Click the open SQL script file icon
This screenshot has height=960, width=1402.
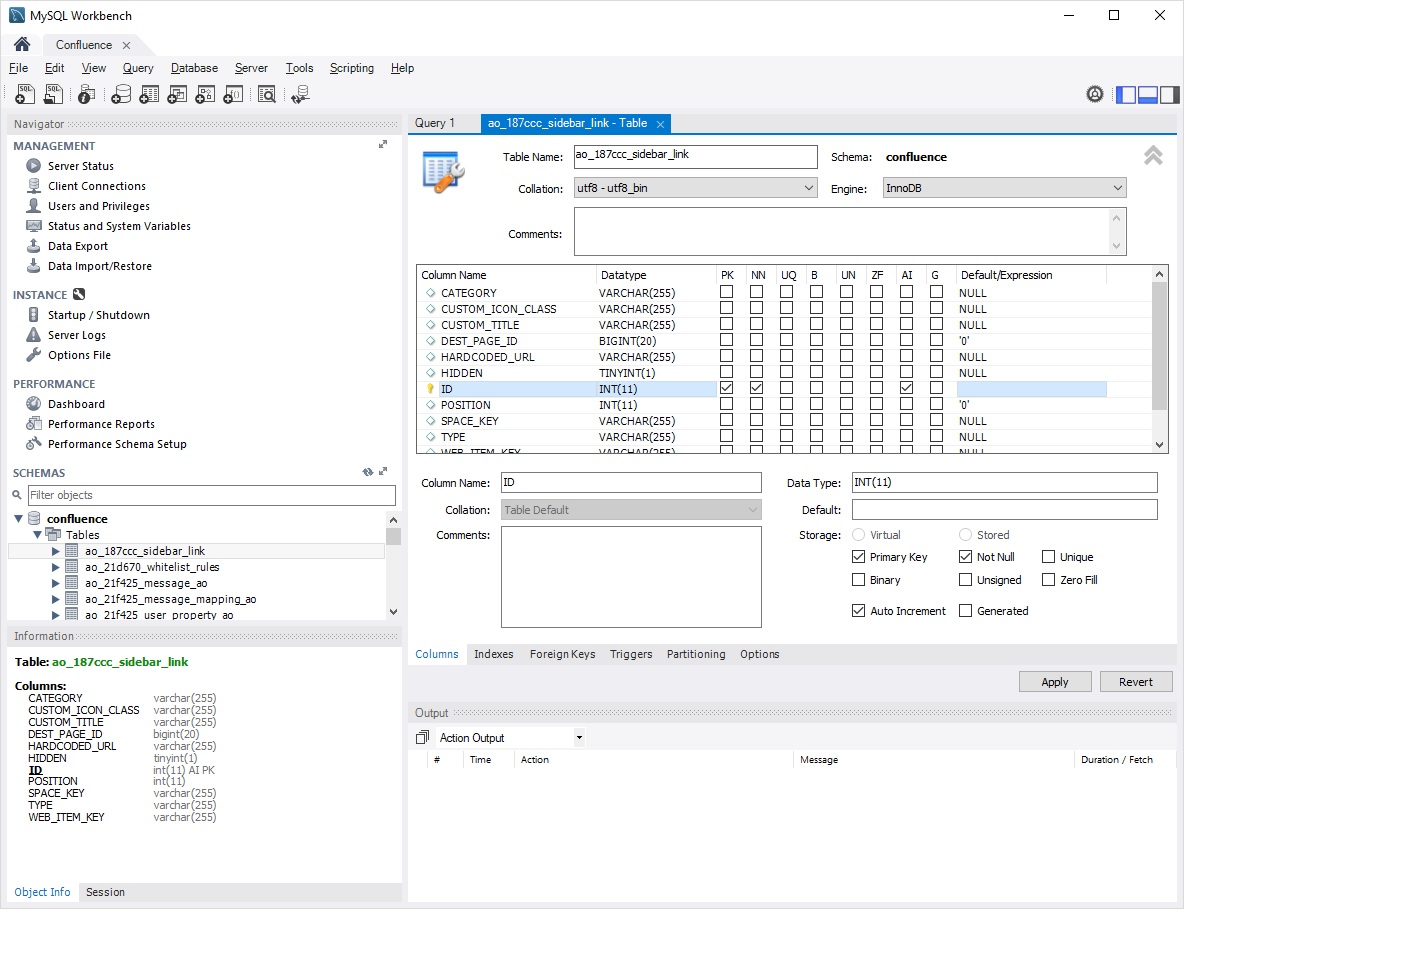[53, 94]
